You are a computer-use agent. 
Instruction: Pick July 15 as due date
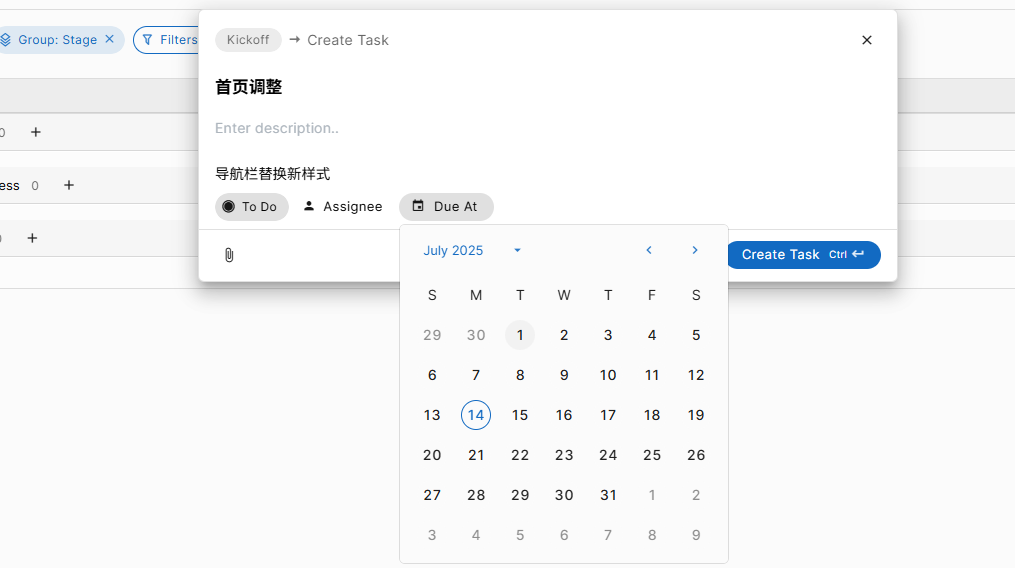(x=520, y=415)
